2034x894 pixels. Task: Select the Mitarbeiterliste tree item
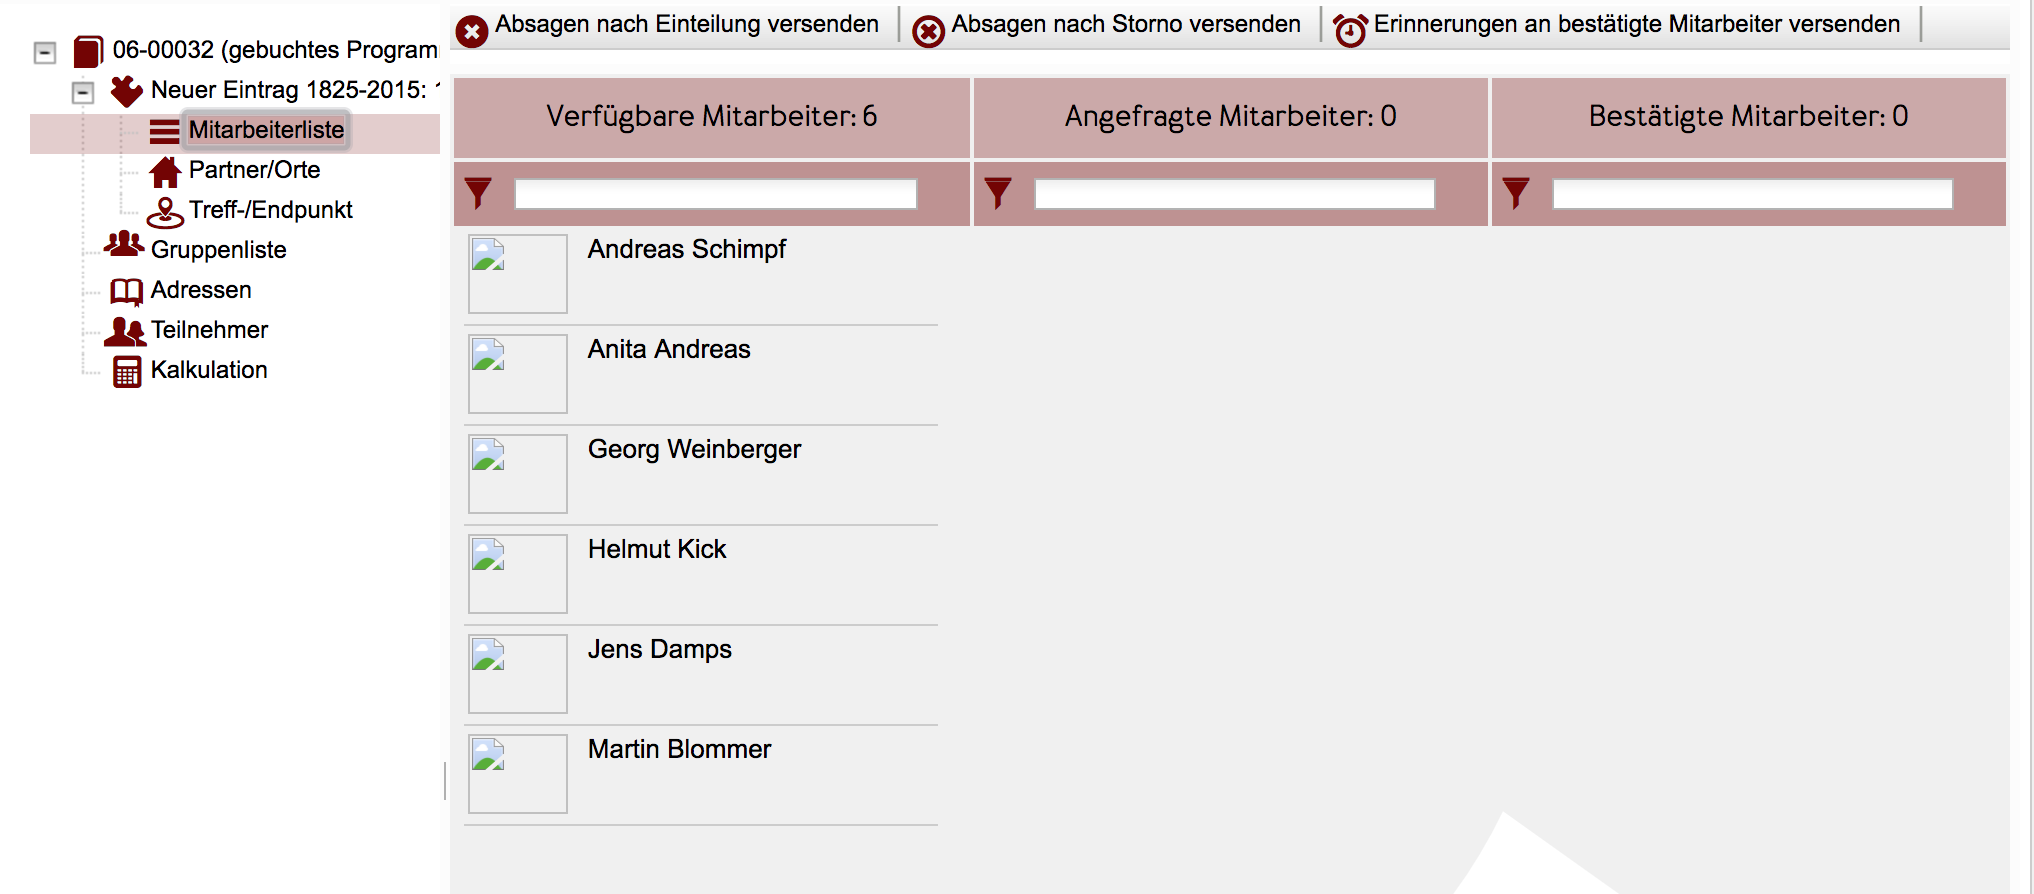click(266, 130)
